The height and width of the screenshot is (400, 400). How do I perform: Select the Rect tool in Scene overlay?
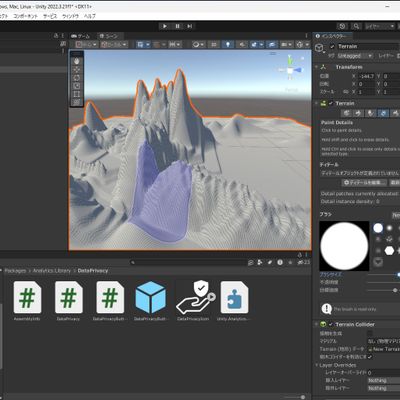pos(77,94)
